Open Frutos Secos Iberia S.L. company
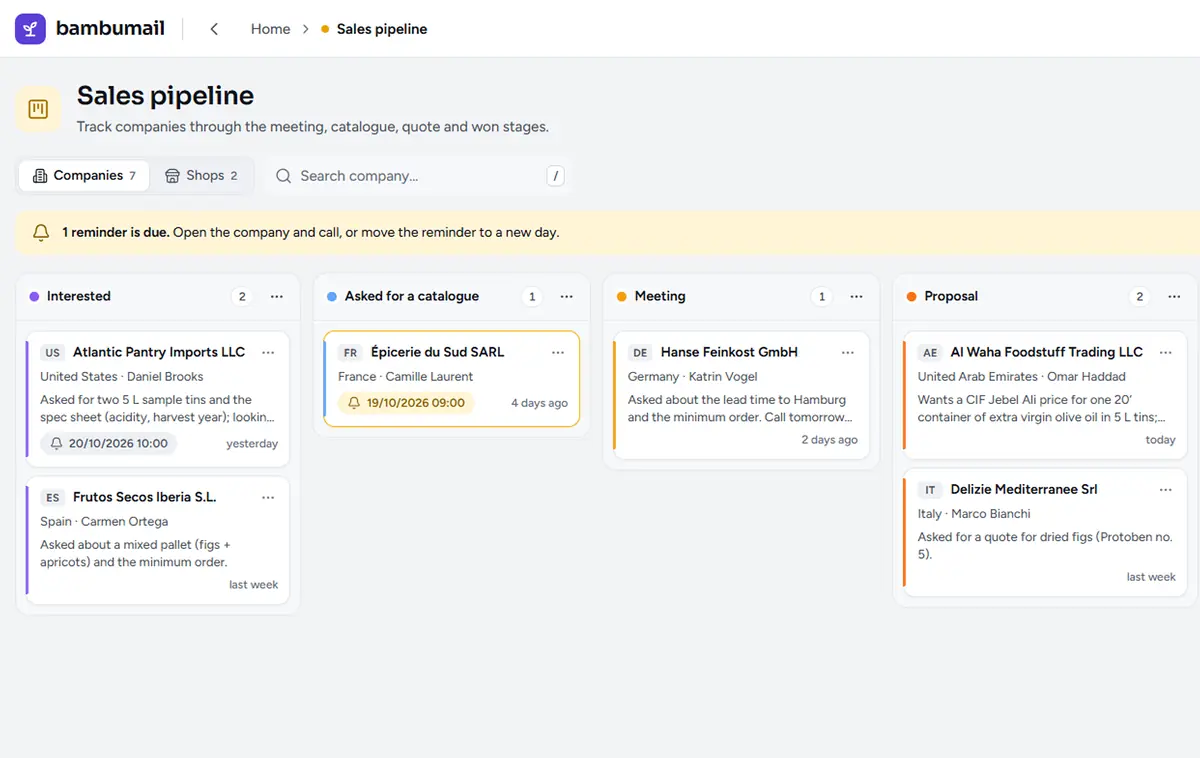 coord(145,497)
